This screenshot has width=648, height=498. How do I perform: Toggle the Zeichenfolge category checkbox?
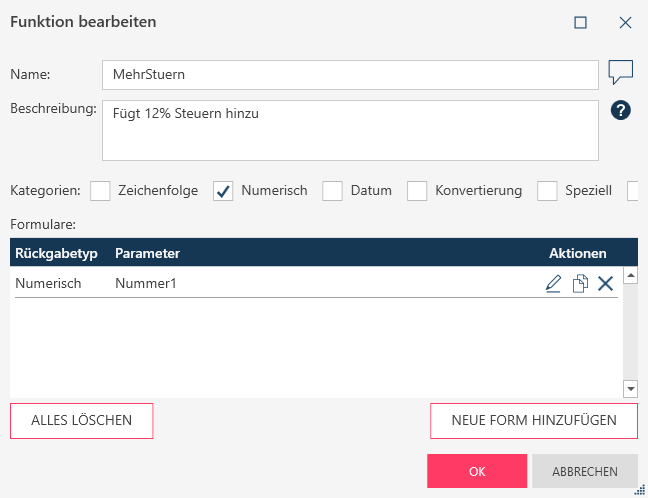click(101, 191)
